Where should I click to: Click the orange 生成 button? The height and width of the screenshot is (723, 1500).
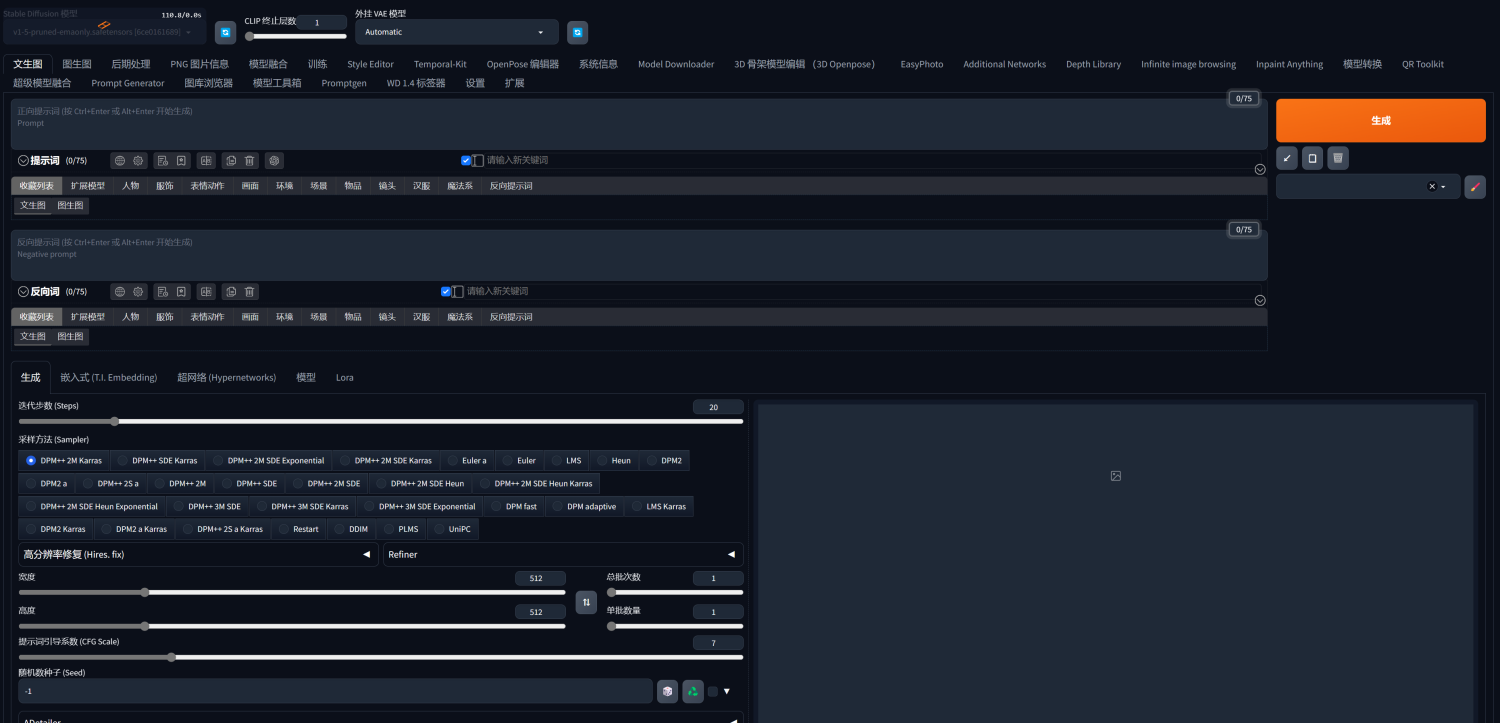[x=1381, y=120]
